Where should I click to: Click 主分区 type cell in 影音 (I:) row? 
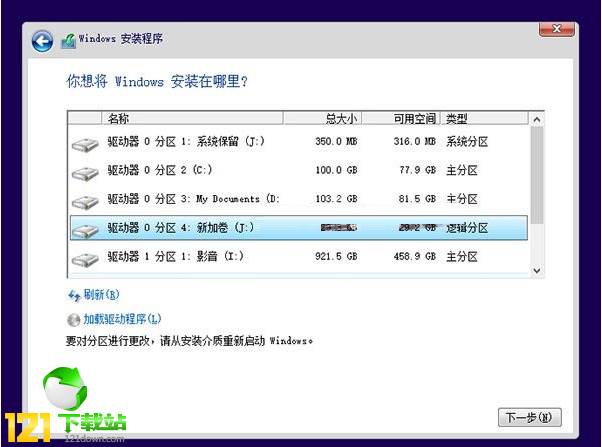tap(462, 257)
